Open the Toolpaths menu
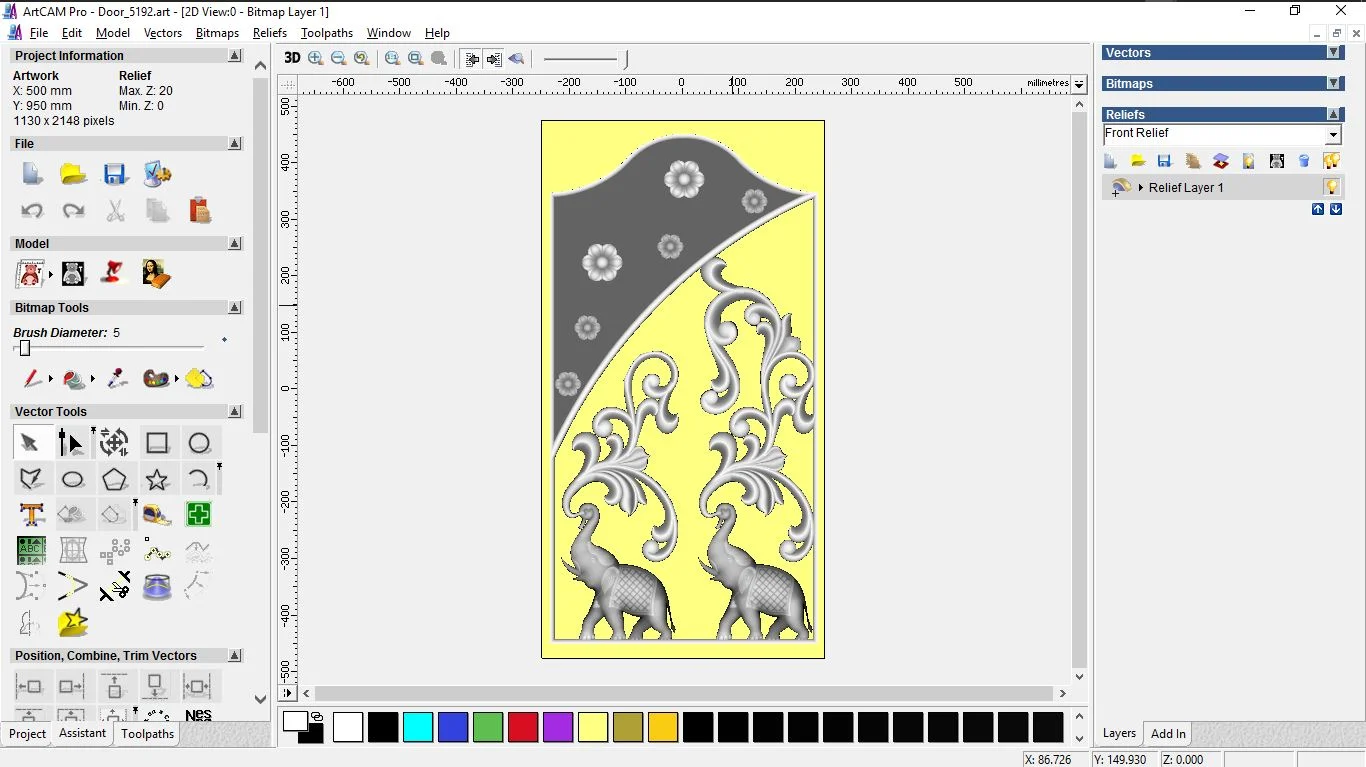Viewport: 1366px width, 767px height. pos(326,33)
